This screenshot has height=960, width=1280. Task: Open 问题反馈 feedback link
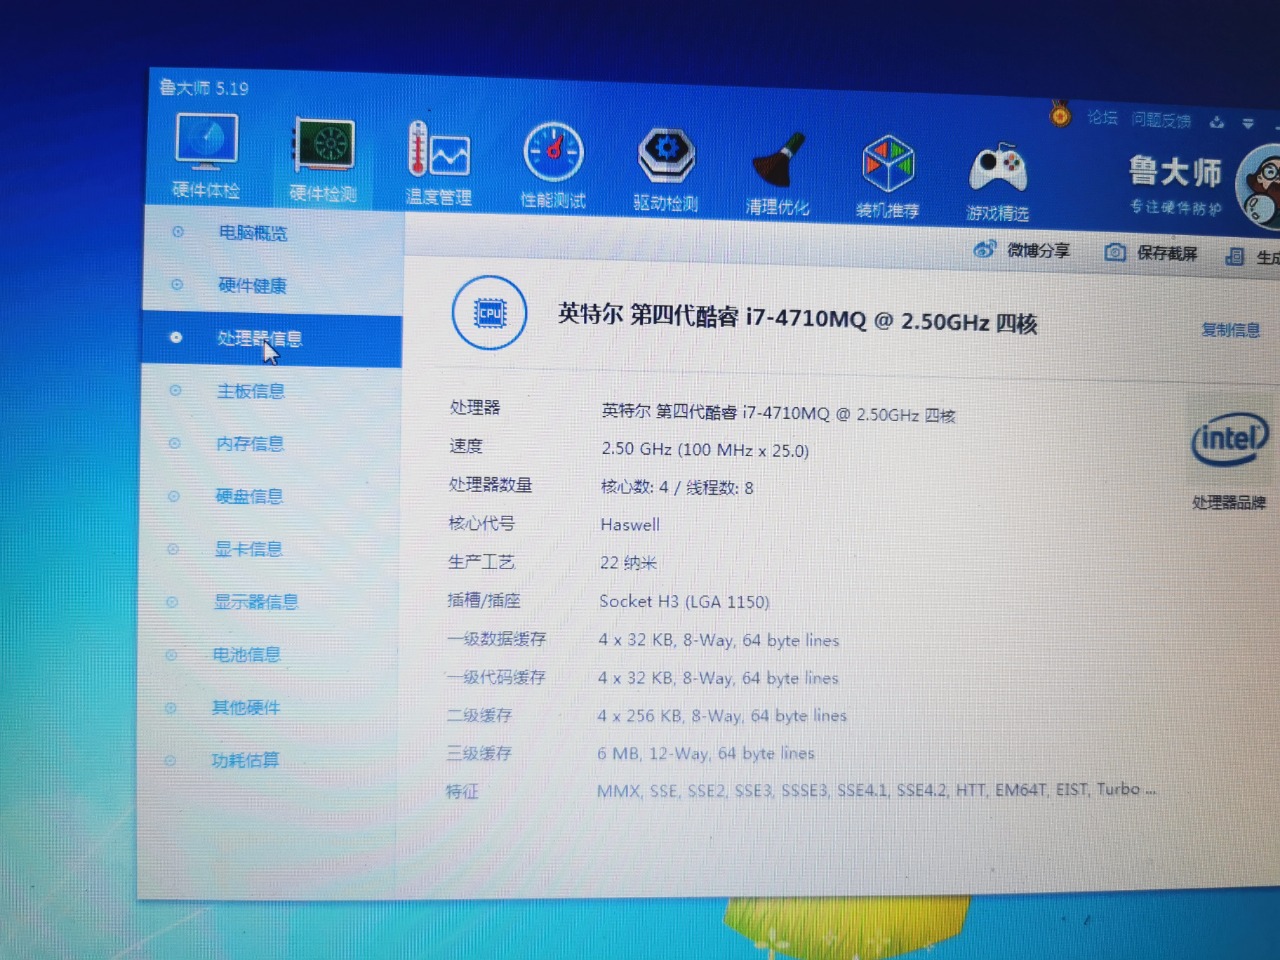point(1161,120)
